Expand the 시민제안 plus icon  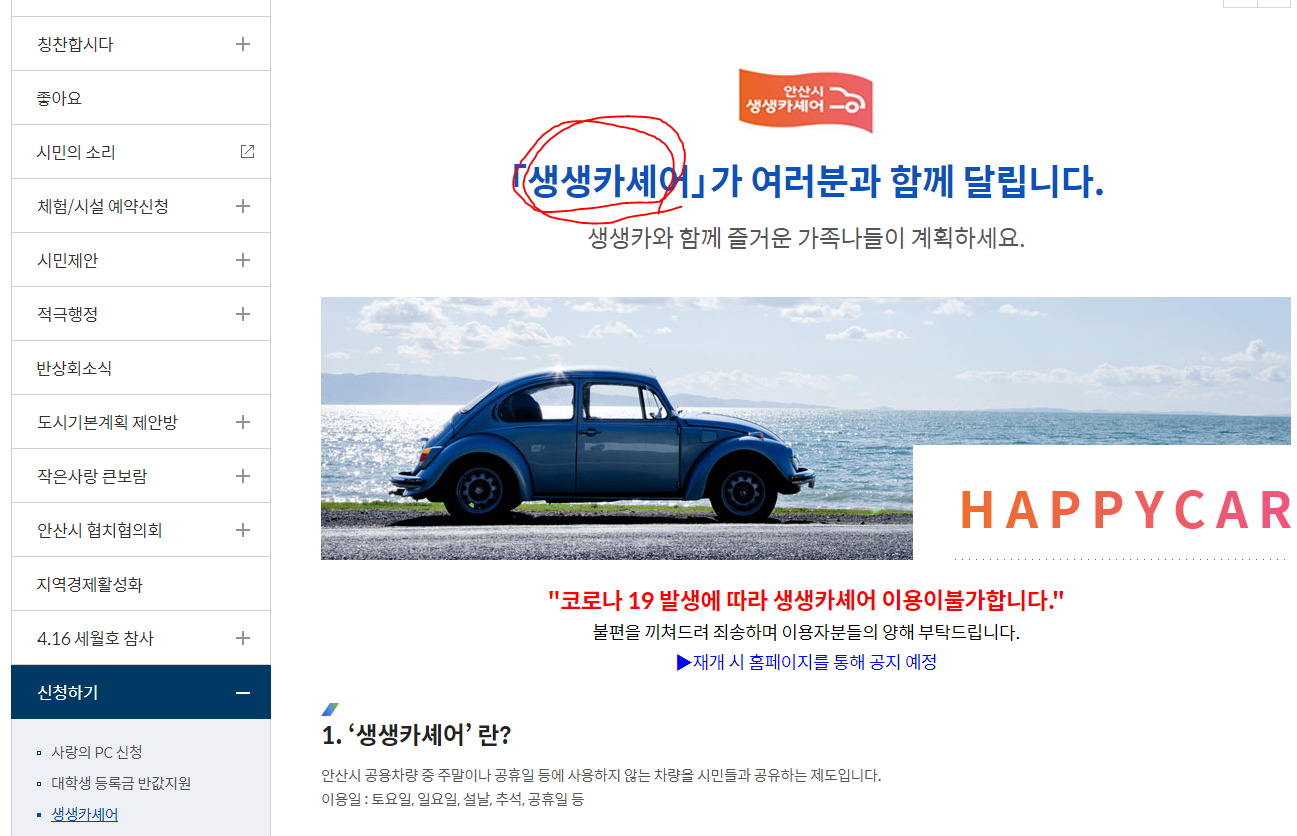pyautogui.click(x=242, y=260)
